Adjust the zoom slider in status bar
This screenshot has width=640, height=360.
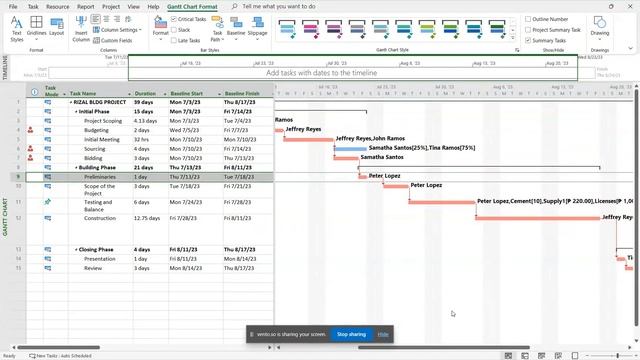(618, 356)
